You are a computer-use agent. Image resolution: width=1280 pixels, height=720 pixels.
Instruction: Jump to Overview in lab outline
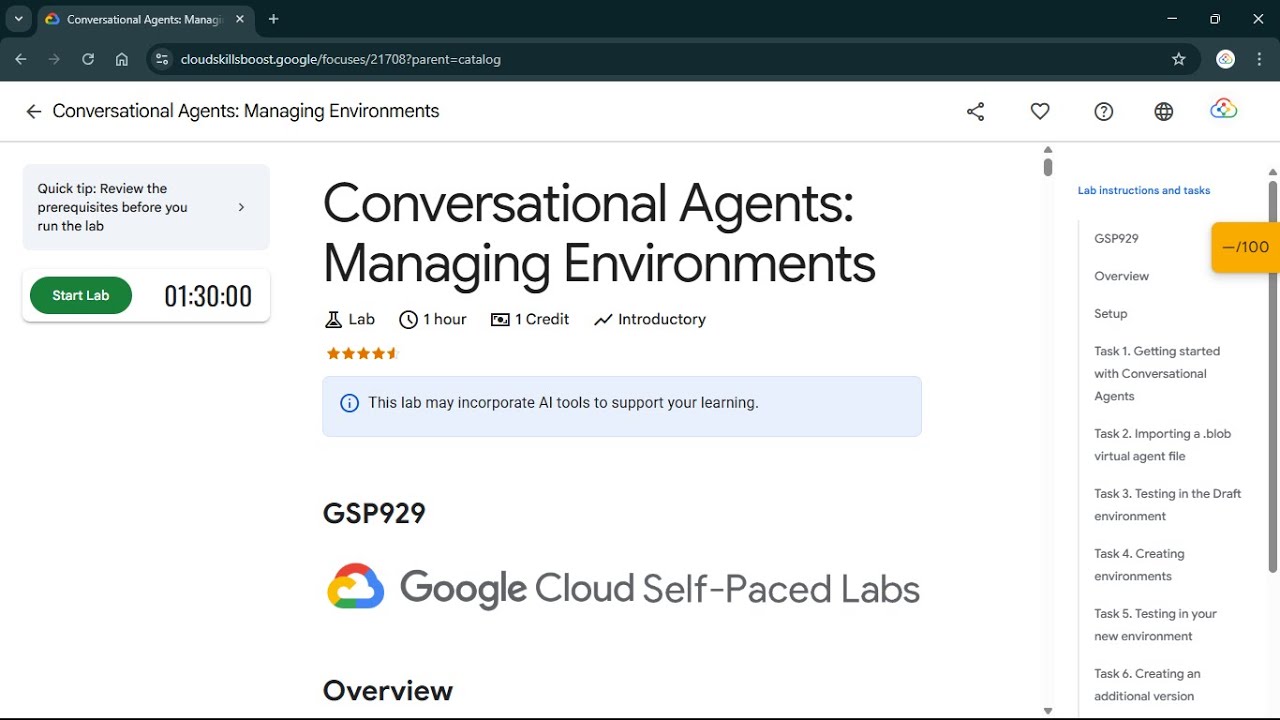tap(1121, 276)
